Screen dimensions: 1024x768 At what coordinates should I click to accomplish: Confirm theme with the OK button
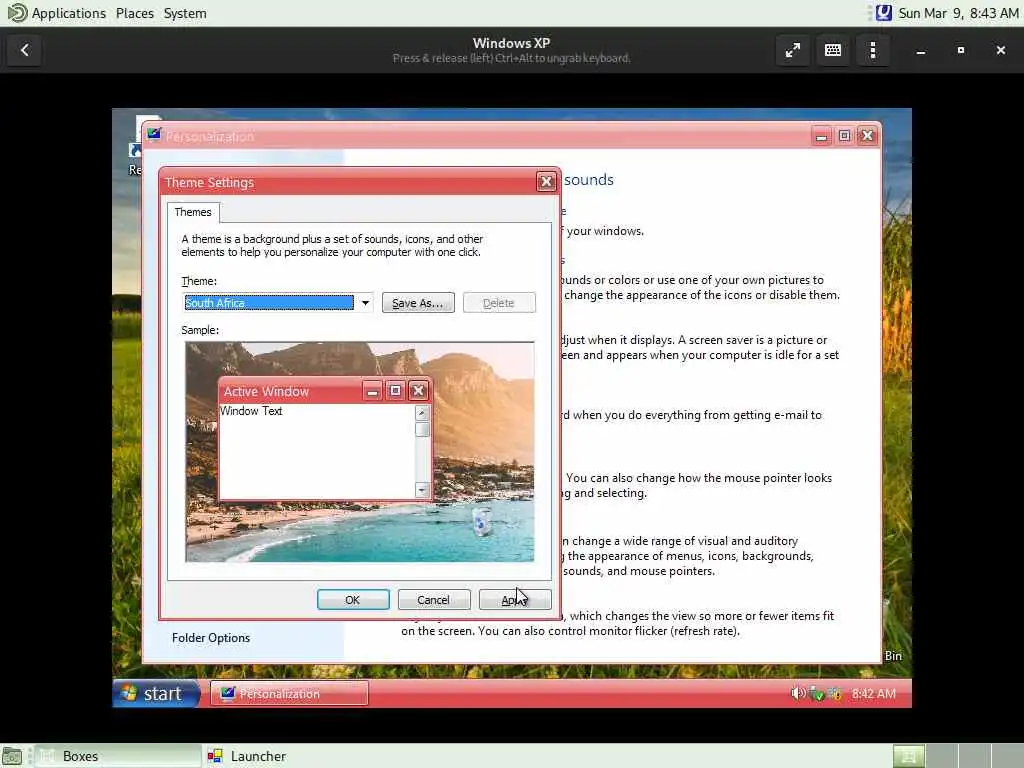coord(353,600)
